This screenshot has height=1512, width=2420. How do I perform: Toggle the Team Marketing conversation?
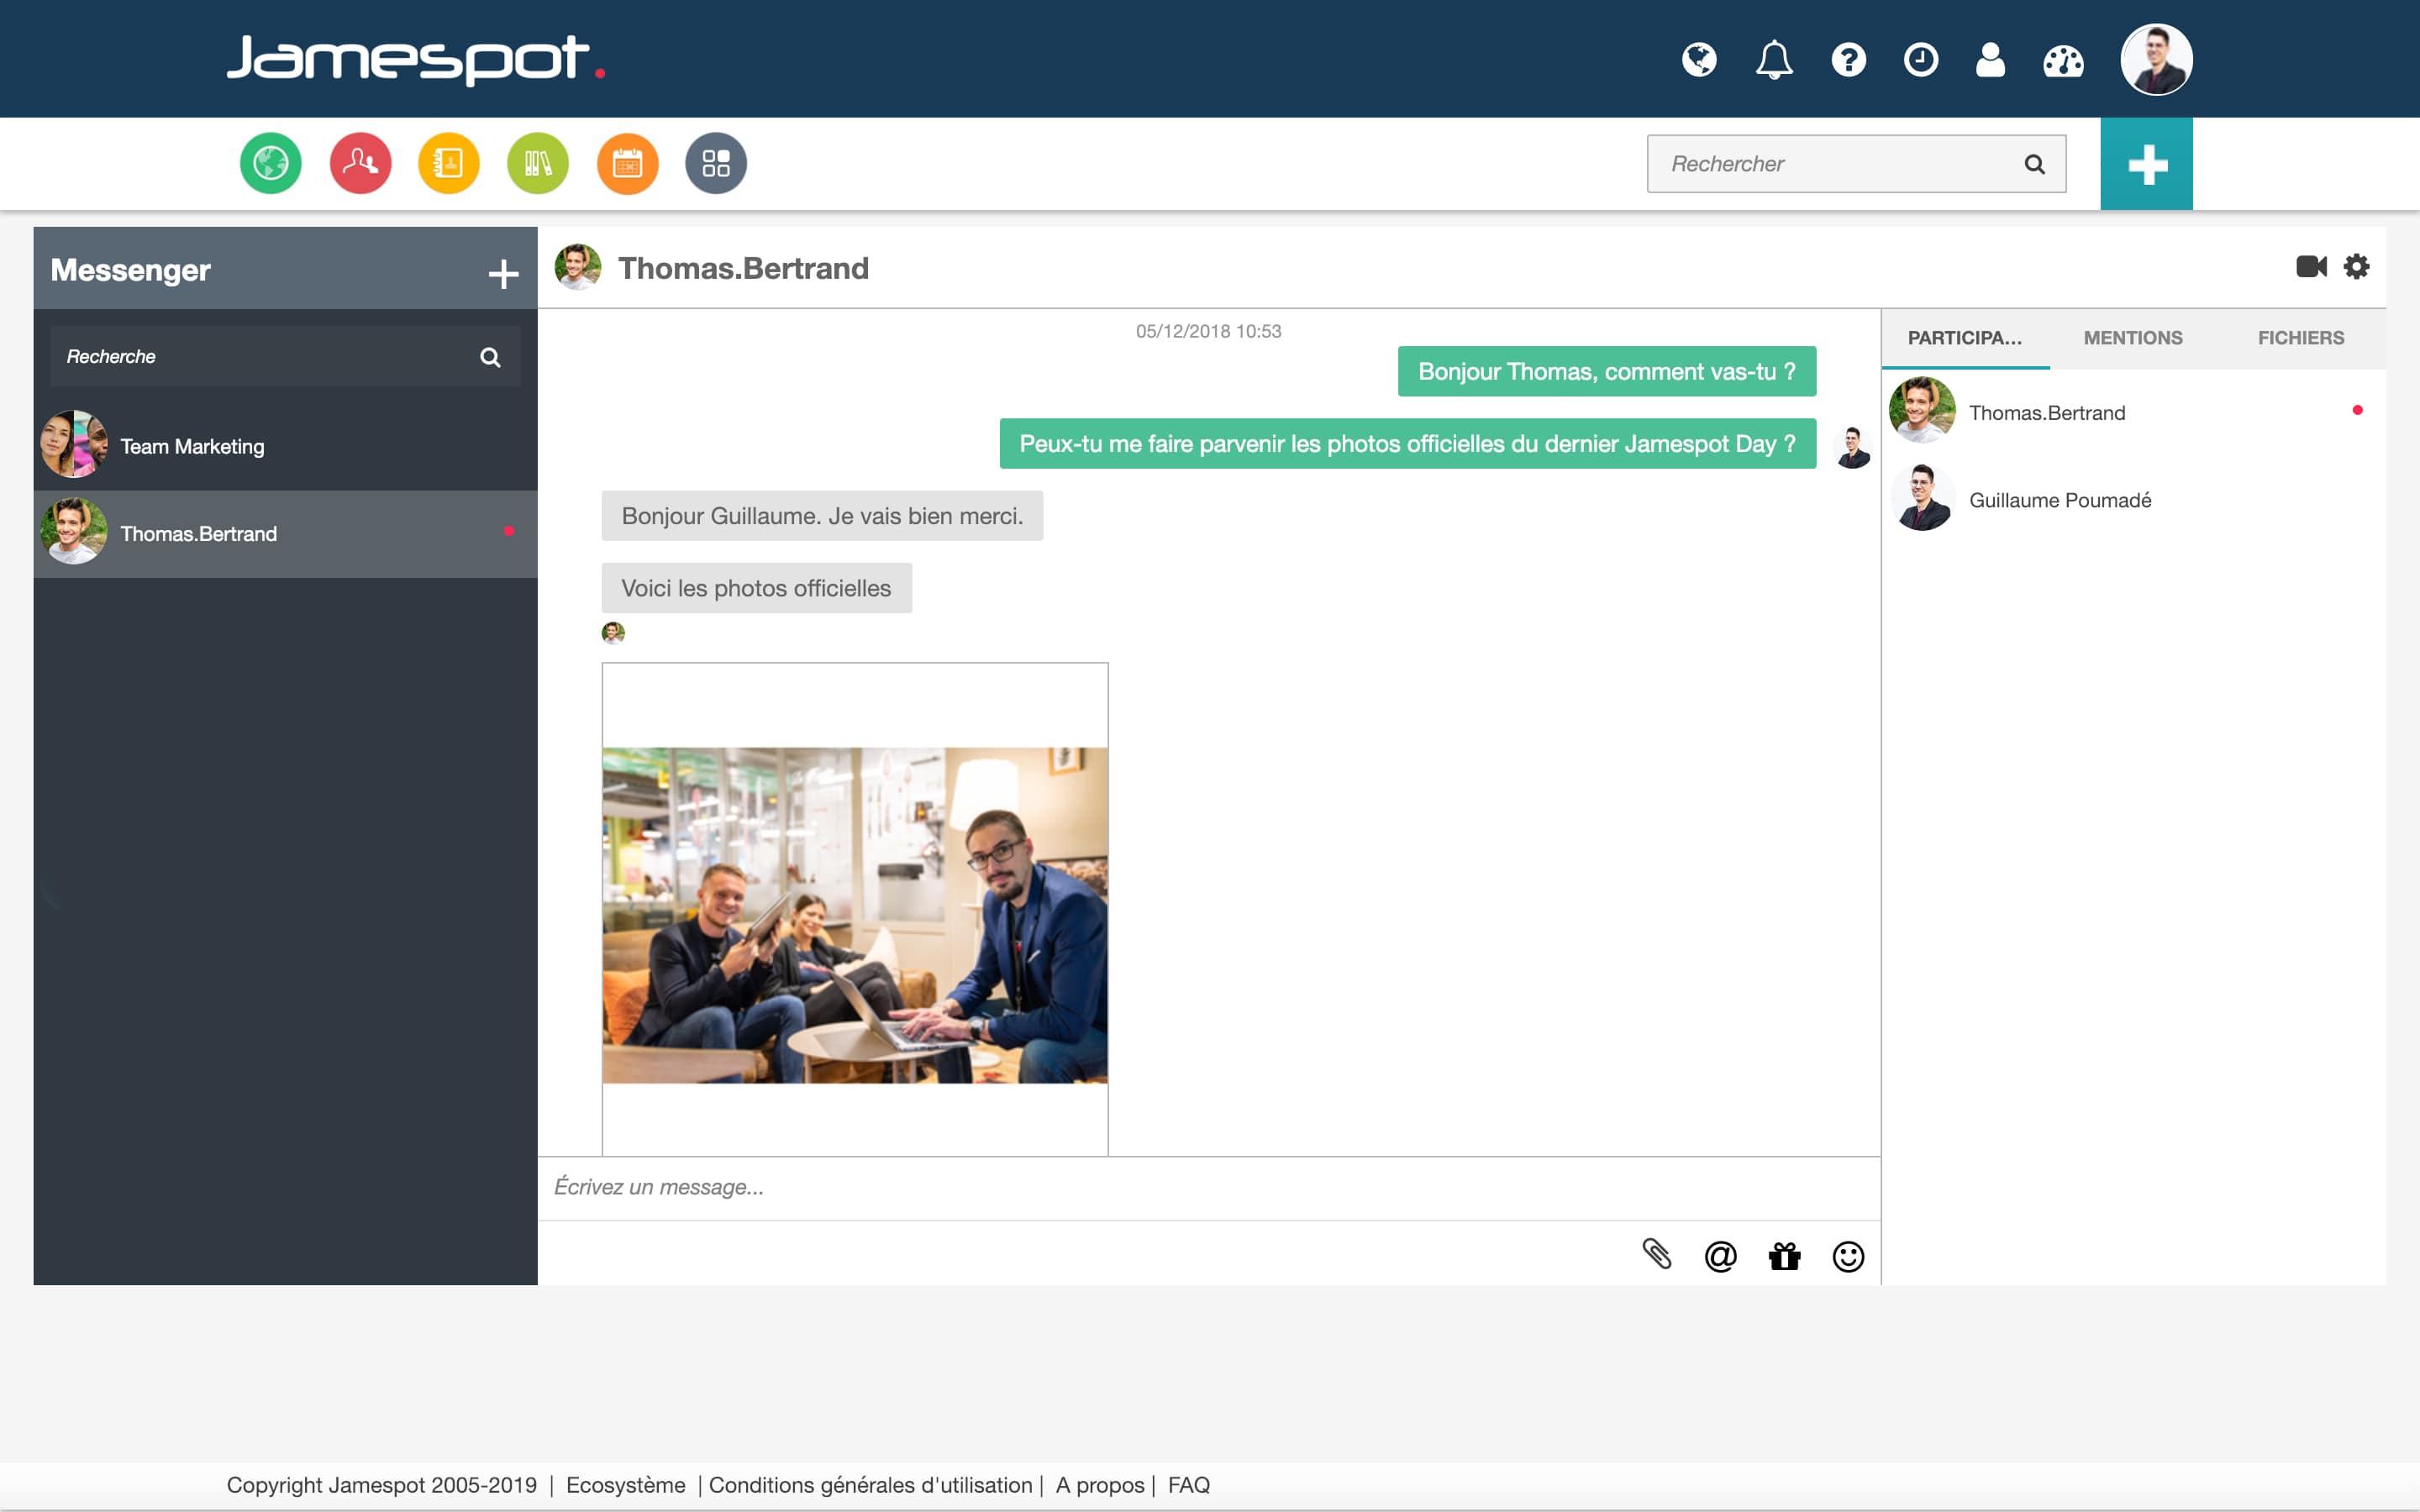pyautogui.click(x=284, y=446)
